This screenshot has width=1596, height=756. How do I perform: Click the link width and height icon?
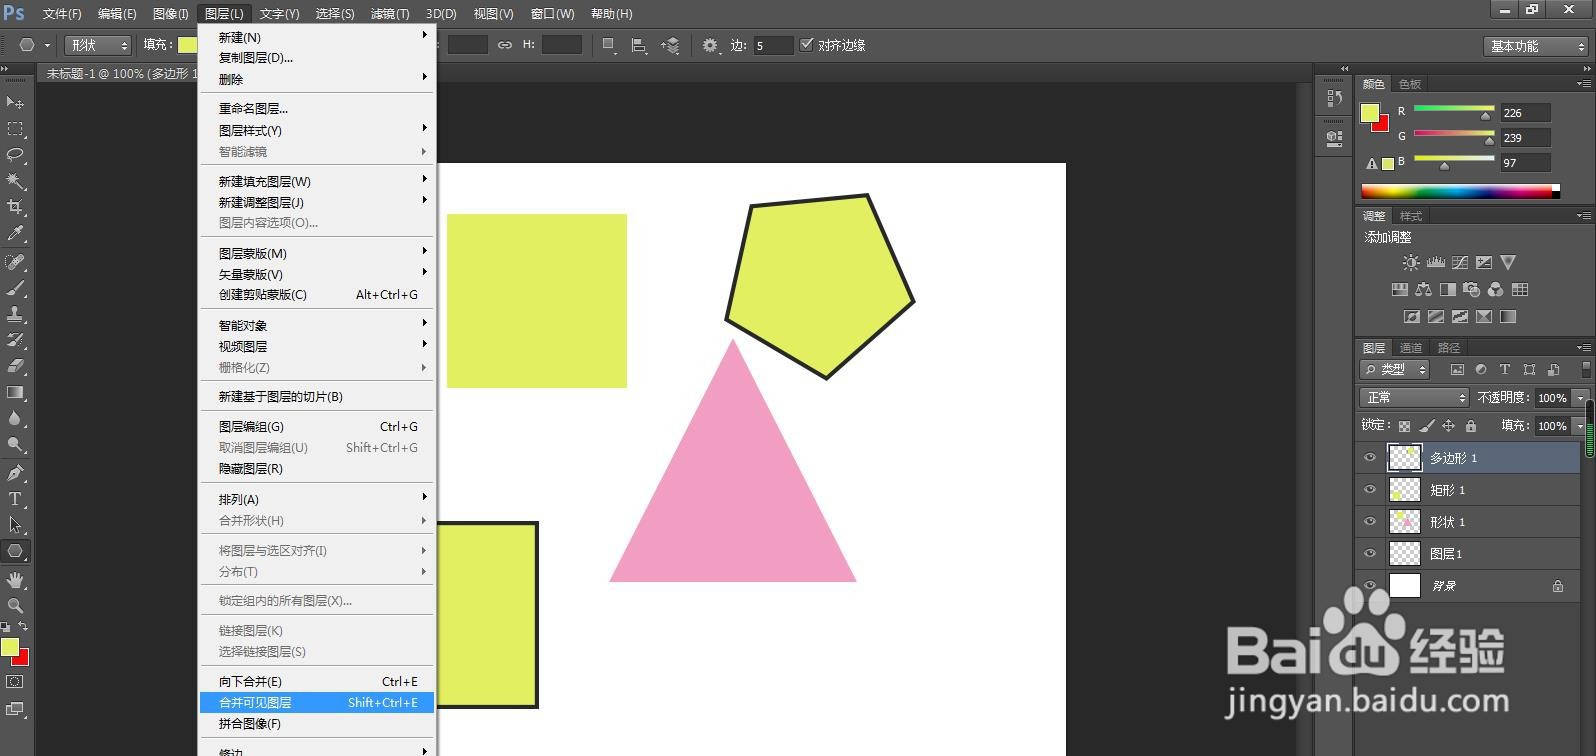click(x=504, y=45)
